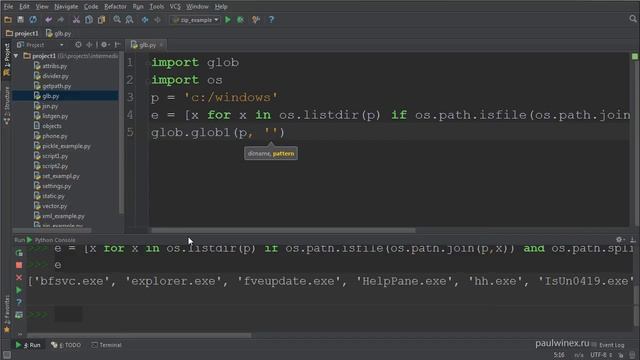
Task: Click the Find magnifier icon
Action: [117, 20]
